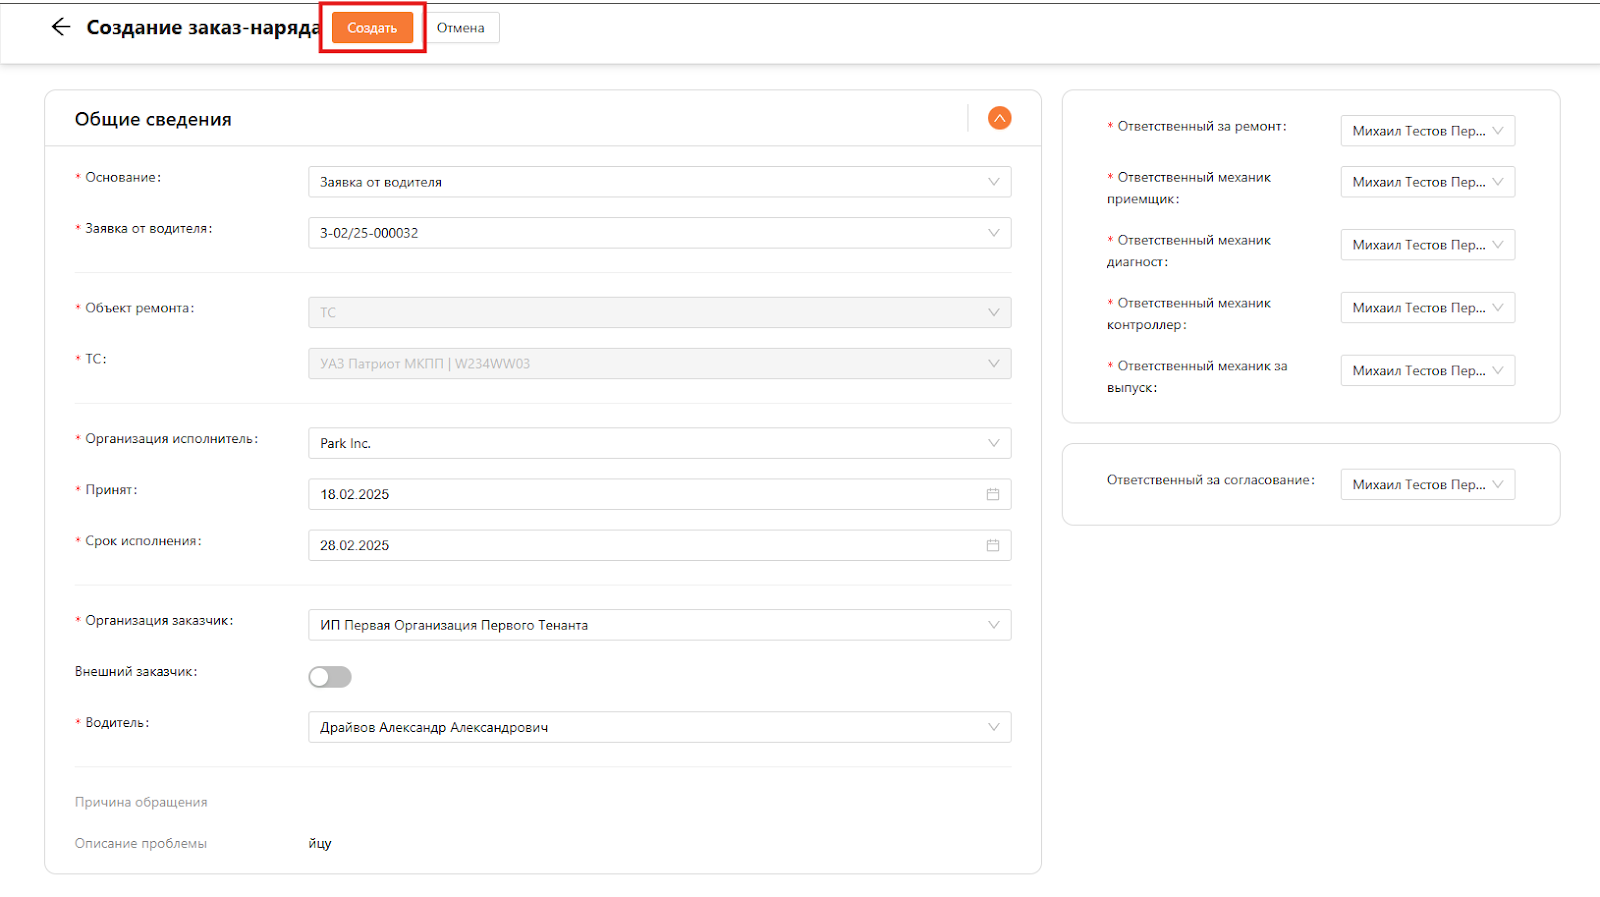
Task: Click the disabled ТС vehicle field
Action: click(640, 364)
